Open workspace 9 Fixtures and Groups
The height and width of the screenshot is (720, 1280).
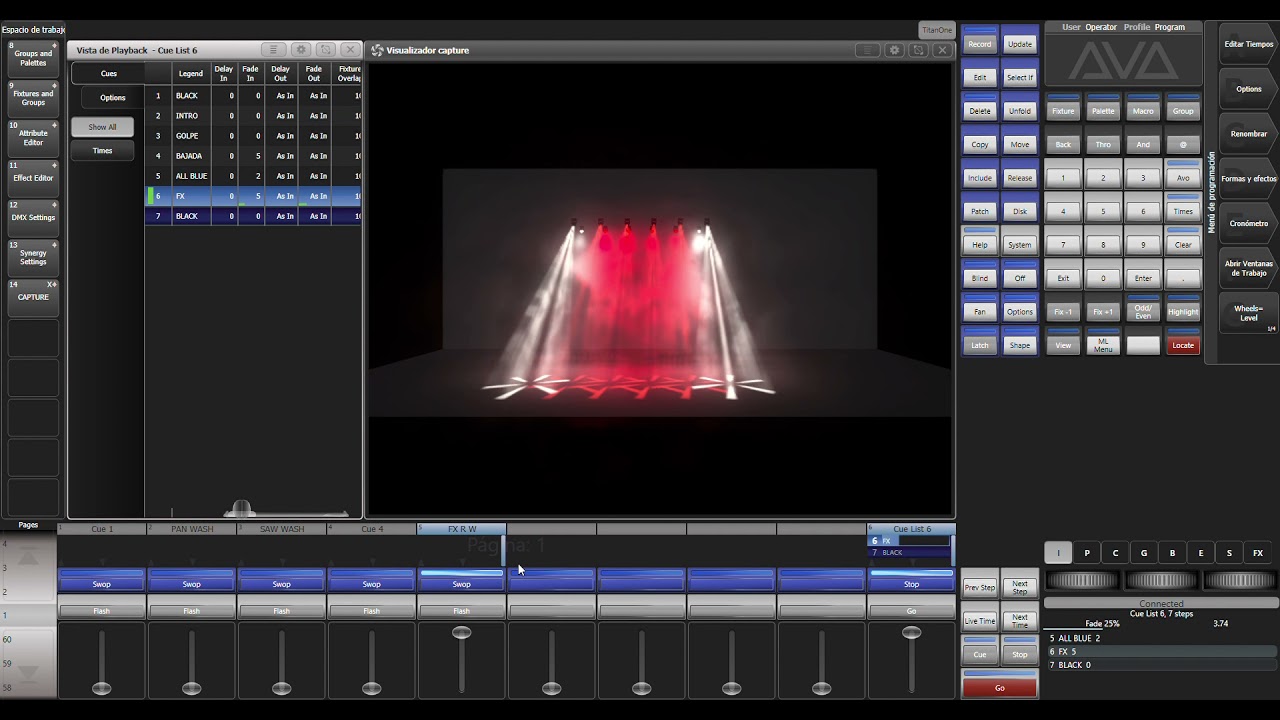(x=33, y=98)
